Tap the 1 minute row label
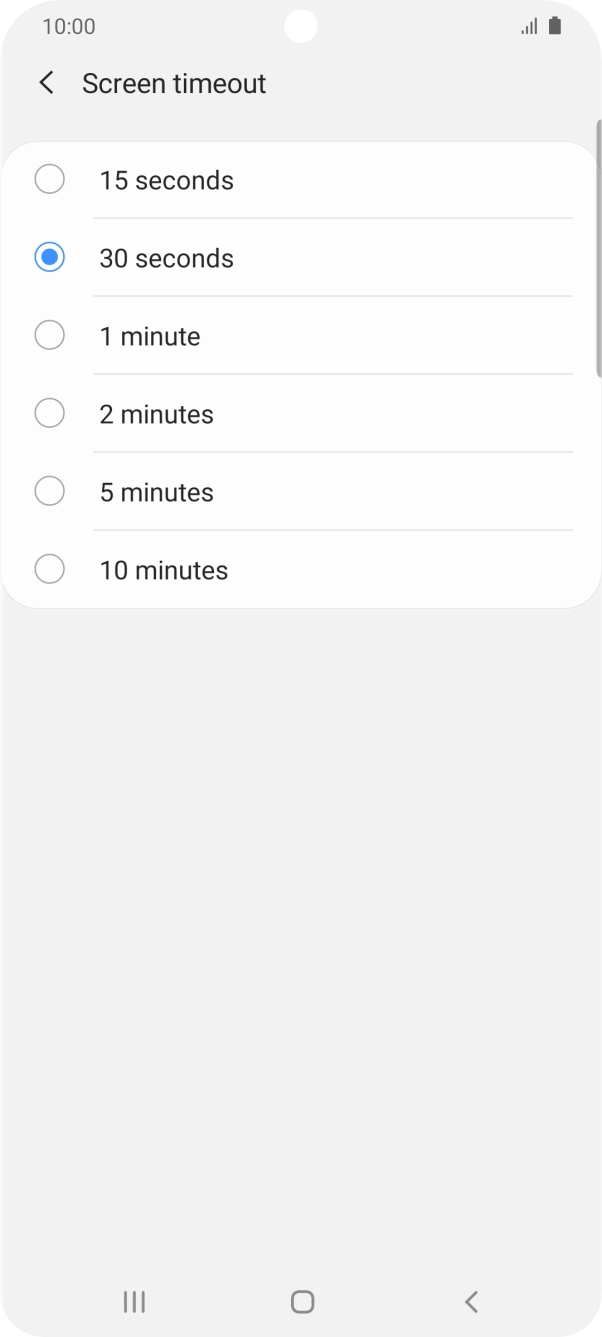This screenshot has height=1337, width=602. coord(150,336)
